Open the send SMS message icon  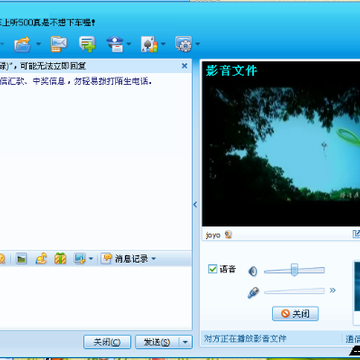pyautogui.click(x=59, y=44)
